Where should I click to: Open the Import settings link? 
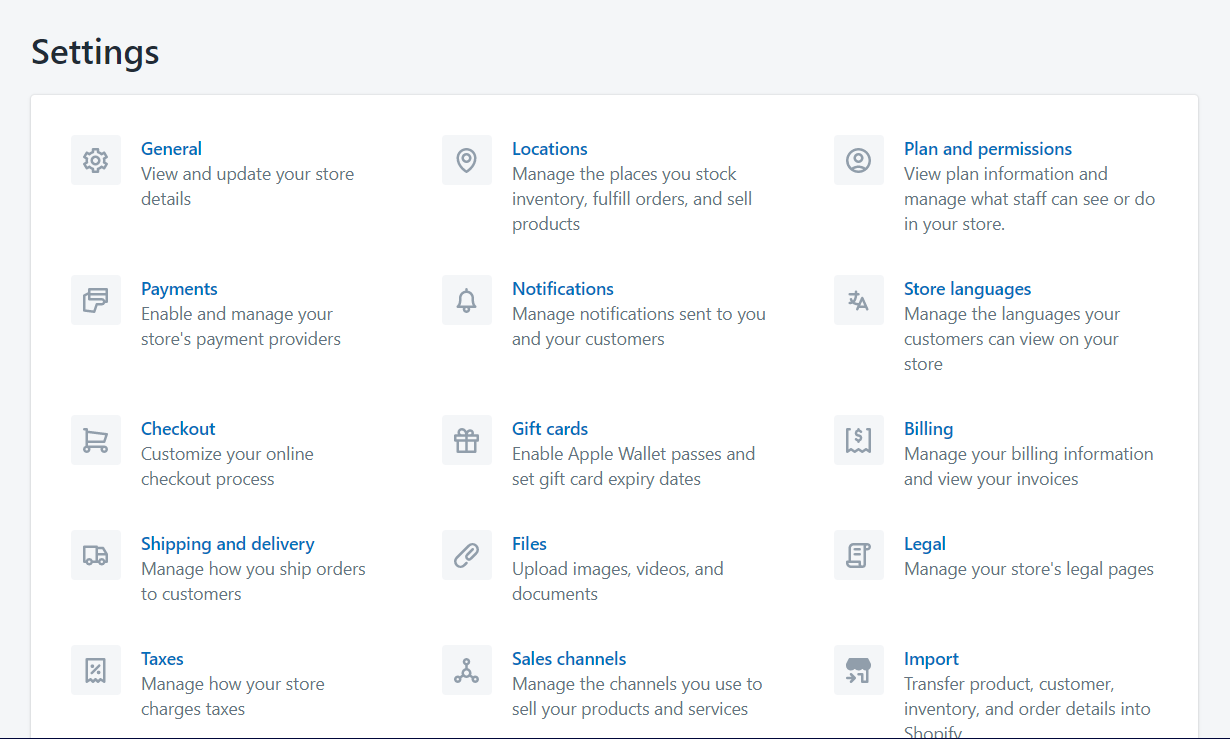pyautogui.click(x=931, y=659)
